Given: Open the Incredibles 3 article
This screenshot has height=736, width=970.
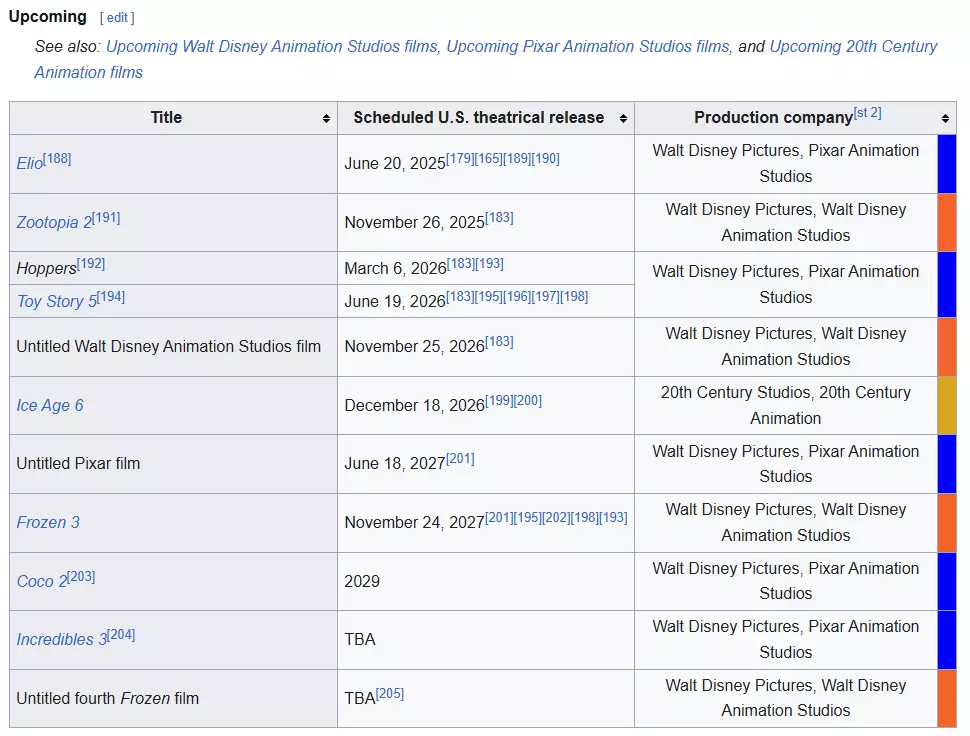Looking at the screenshot, I should tap(62, 640).
